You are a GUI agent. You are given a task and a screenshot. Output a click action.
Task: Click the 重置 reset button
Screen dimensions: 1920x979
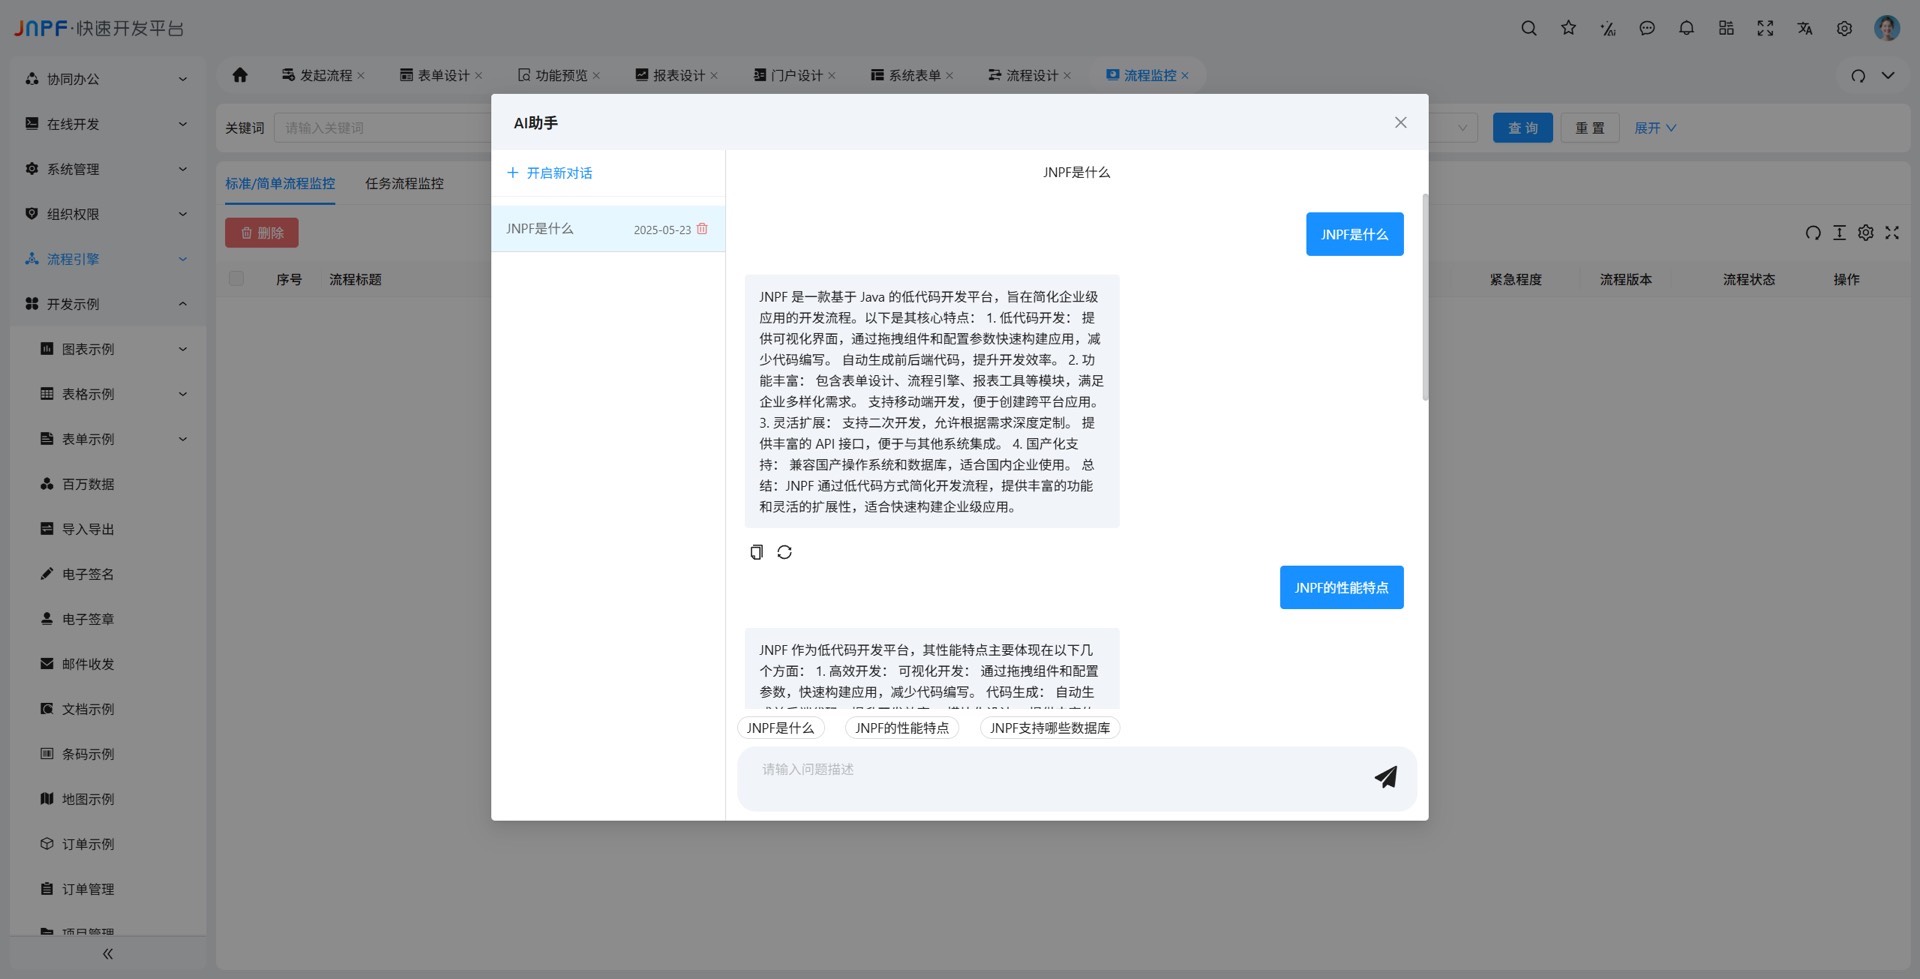click(1590, 128)
